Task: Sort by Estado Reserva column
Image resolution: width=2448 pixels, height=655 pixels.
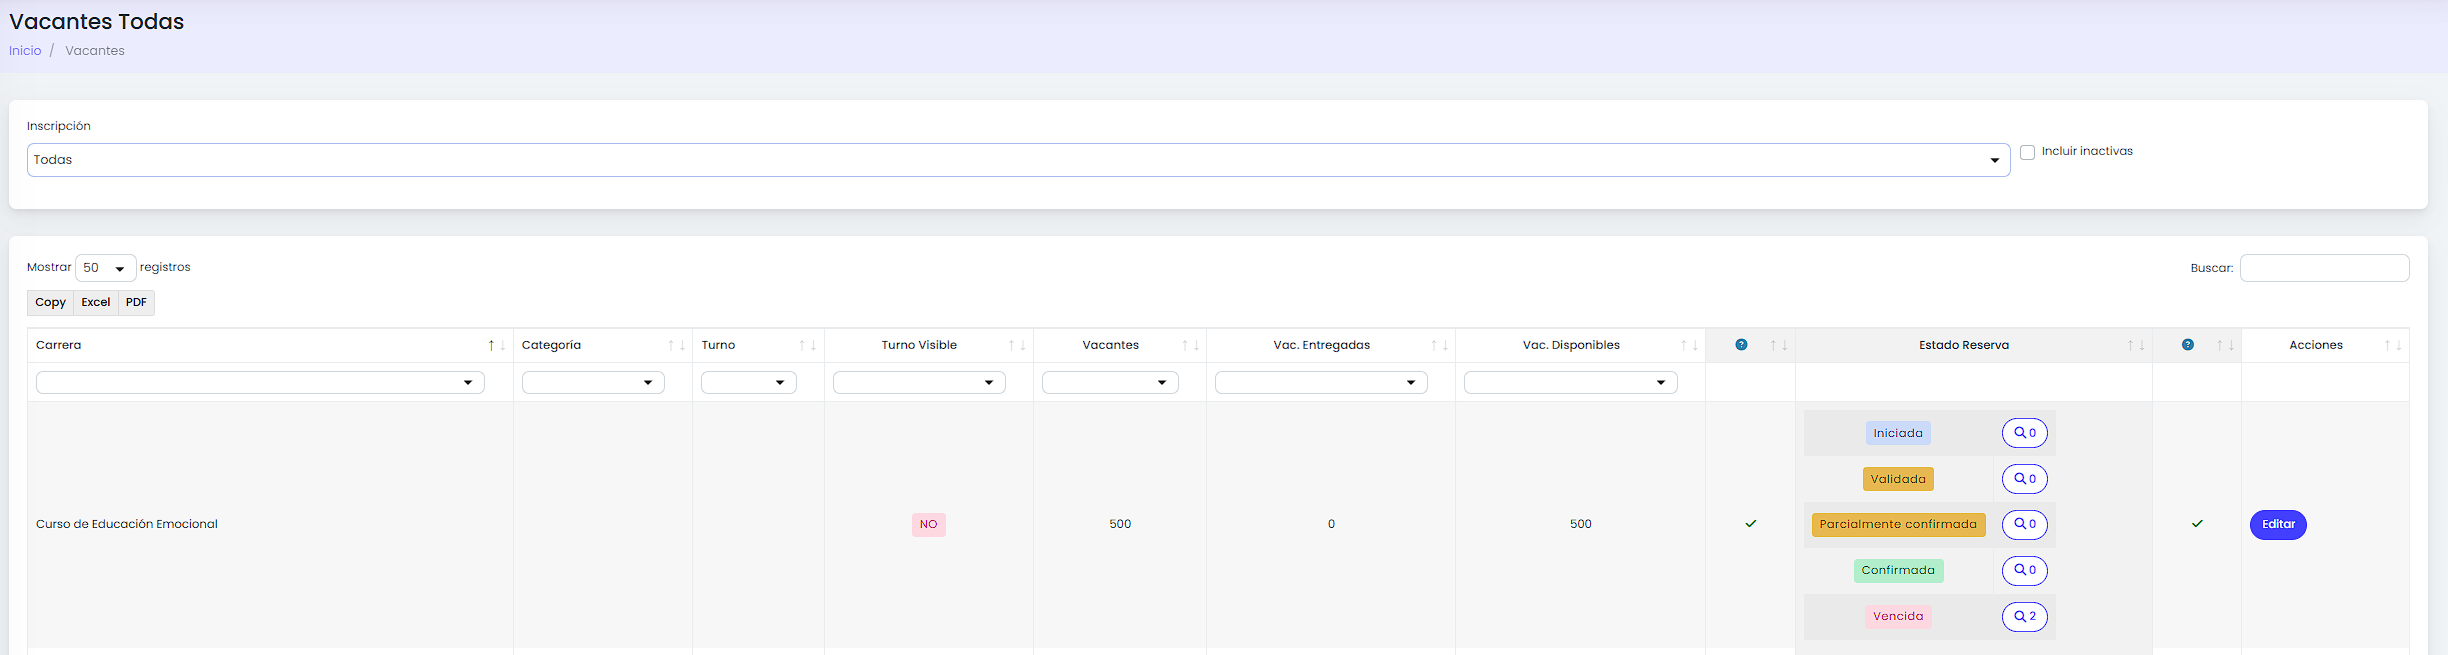Action: (x=1974, y=345)
